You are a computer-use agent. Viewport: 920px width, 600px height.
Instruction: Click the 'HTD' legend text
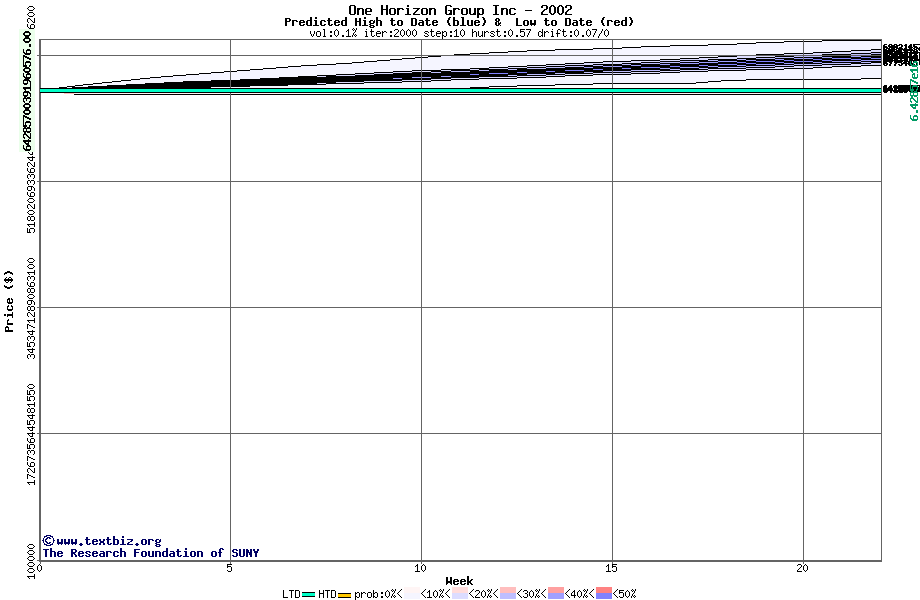click(x=327, y=594)
